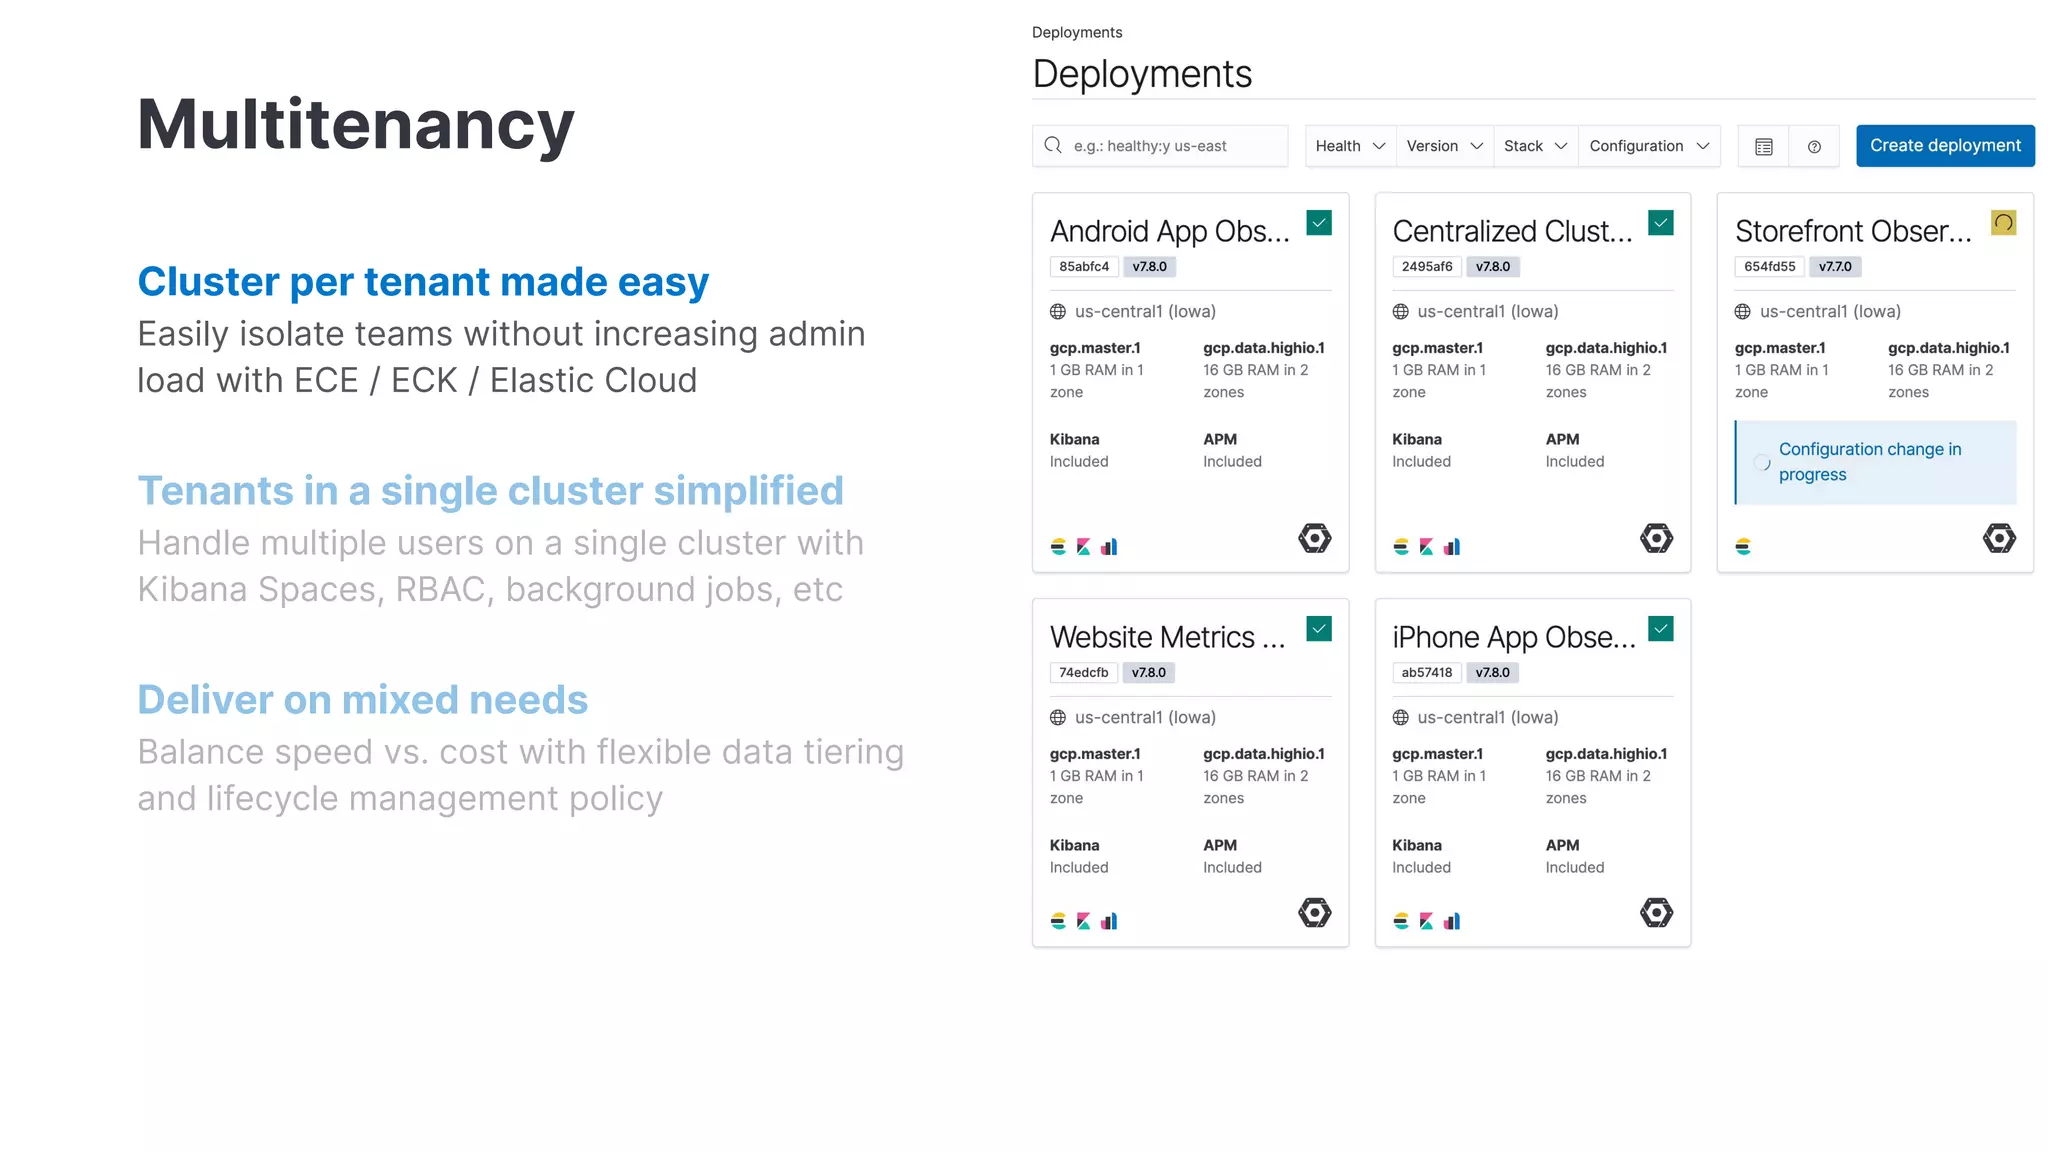Click deployment ID badge 654fd55
Viewport: 2048px width, 1152px height.
coord(1770,267)
